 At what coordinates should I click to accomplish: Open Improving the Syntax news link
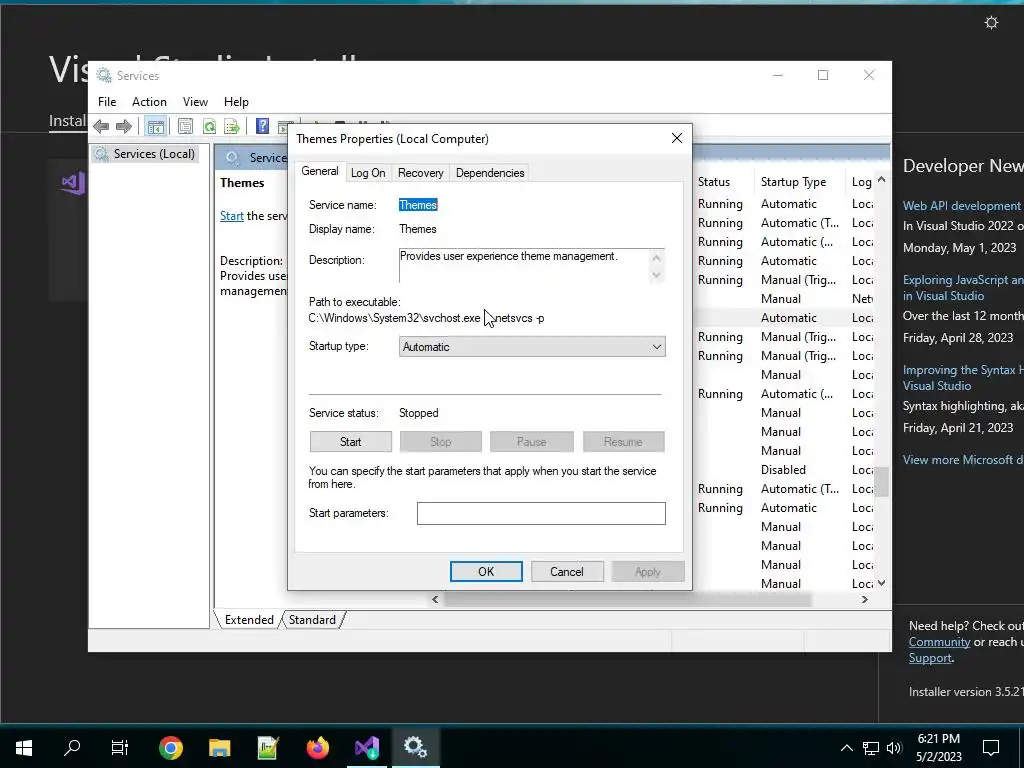pyautogui.click(x=963, y=377)
